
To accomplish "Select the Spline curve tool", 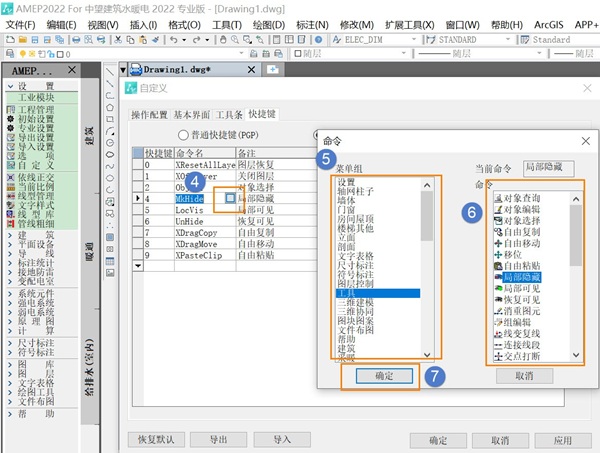I will click(x=110, y=166).
